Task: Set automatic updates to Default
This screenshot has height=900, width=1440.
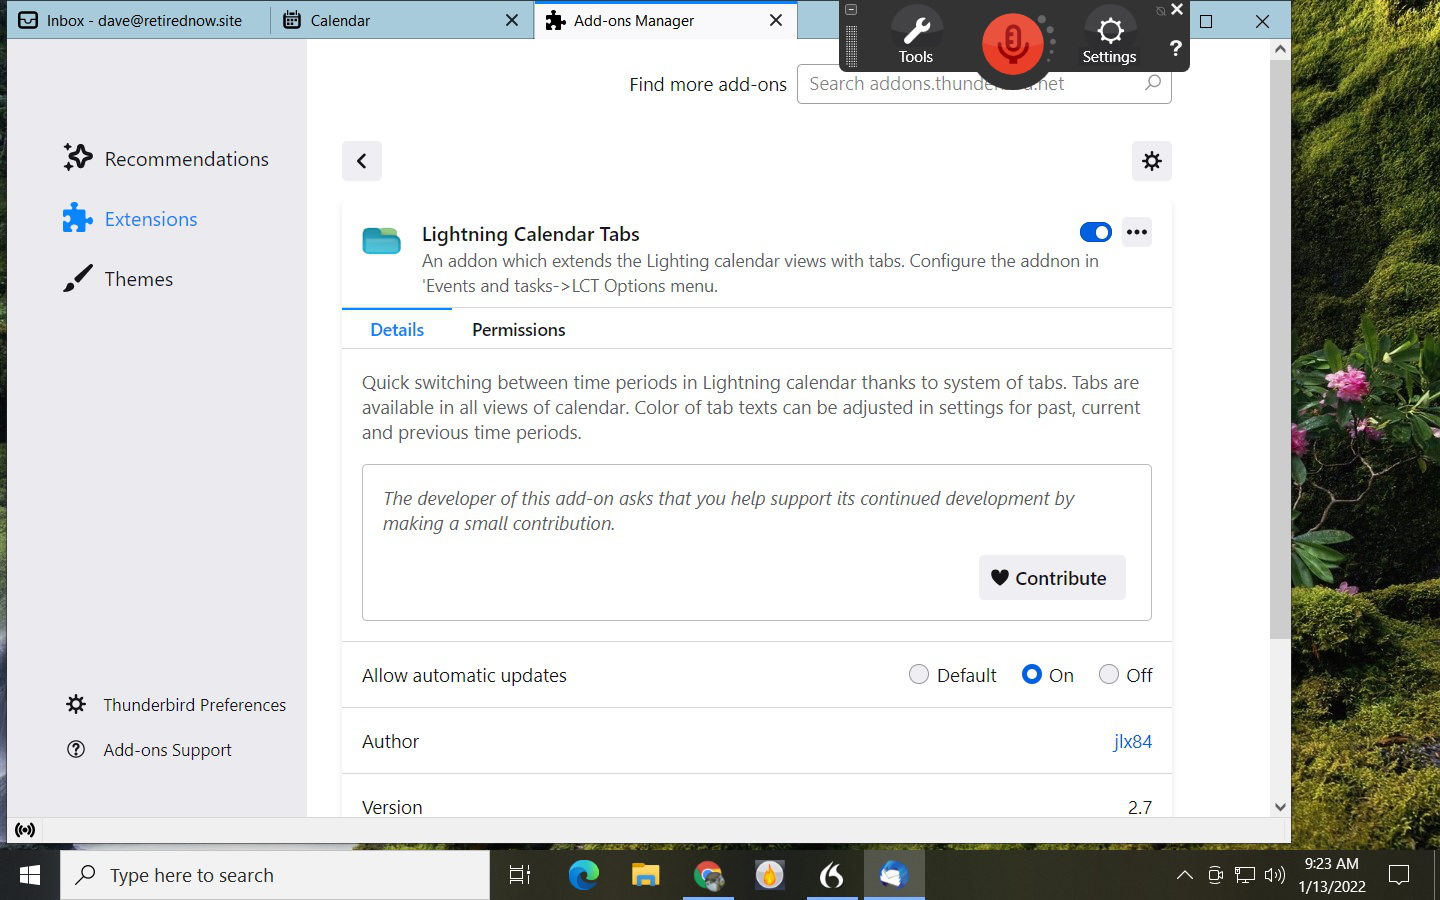Action: tap(919, 675)
